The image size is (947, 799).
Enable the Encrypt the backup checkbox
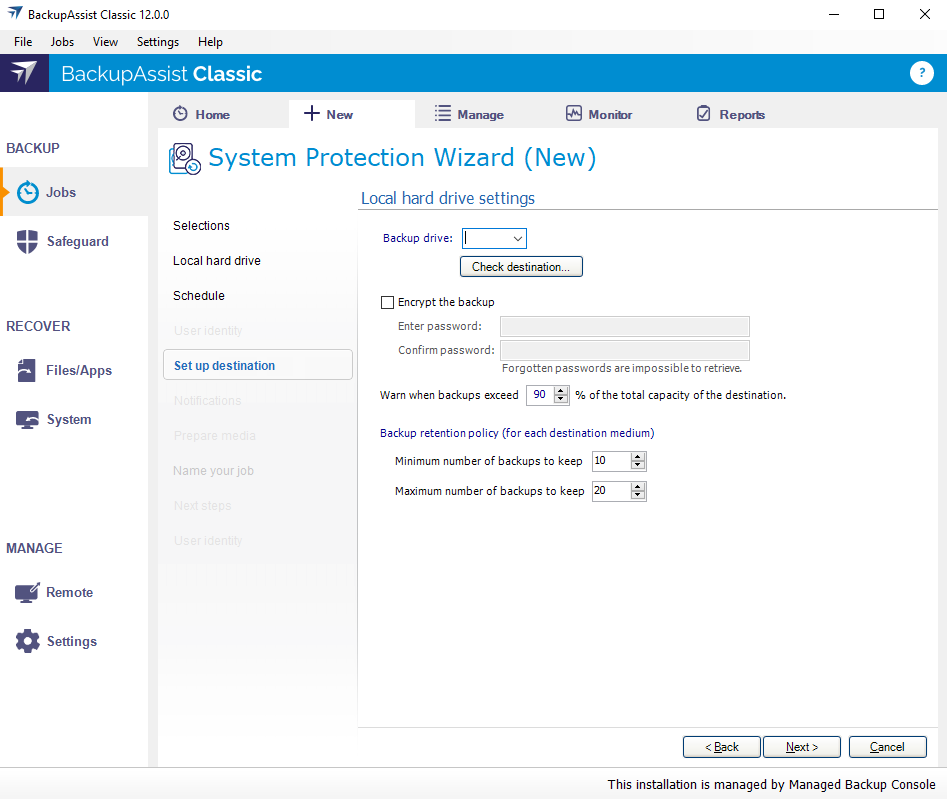click(x=387, y=302)
